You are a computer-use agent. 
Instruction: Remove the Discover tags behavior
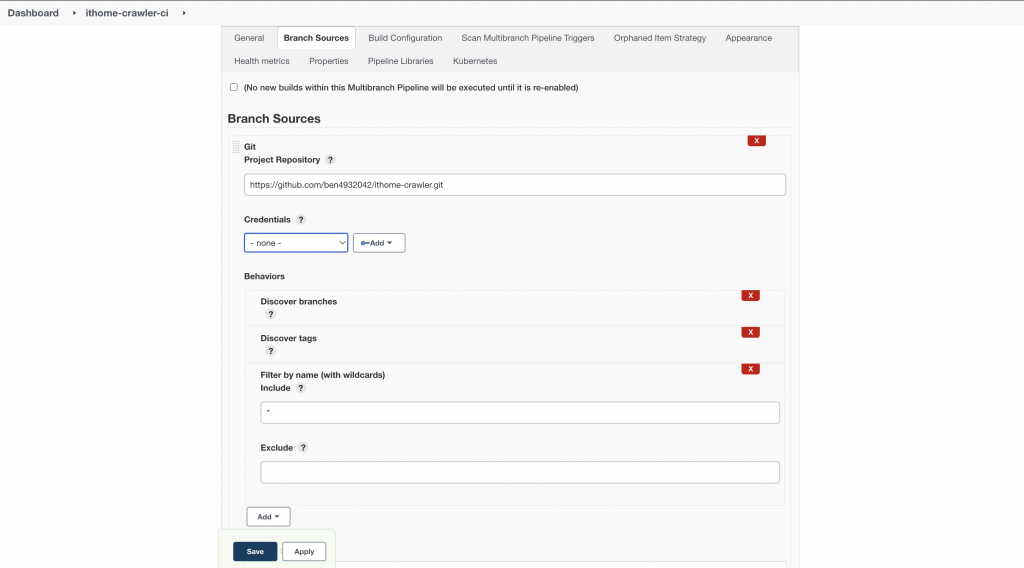click(750, 332)
